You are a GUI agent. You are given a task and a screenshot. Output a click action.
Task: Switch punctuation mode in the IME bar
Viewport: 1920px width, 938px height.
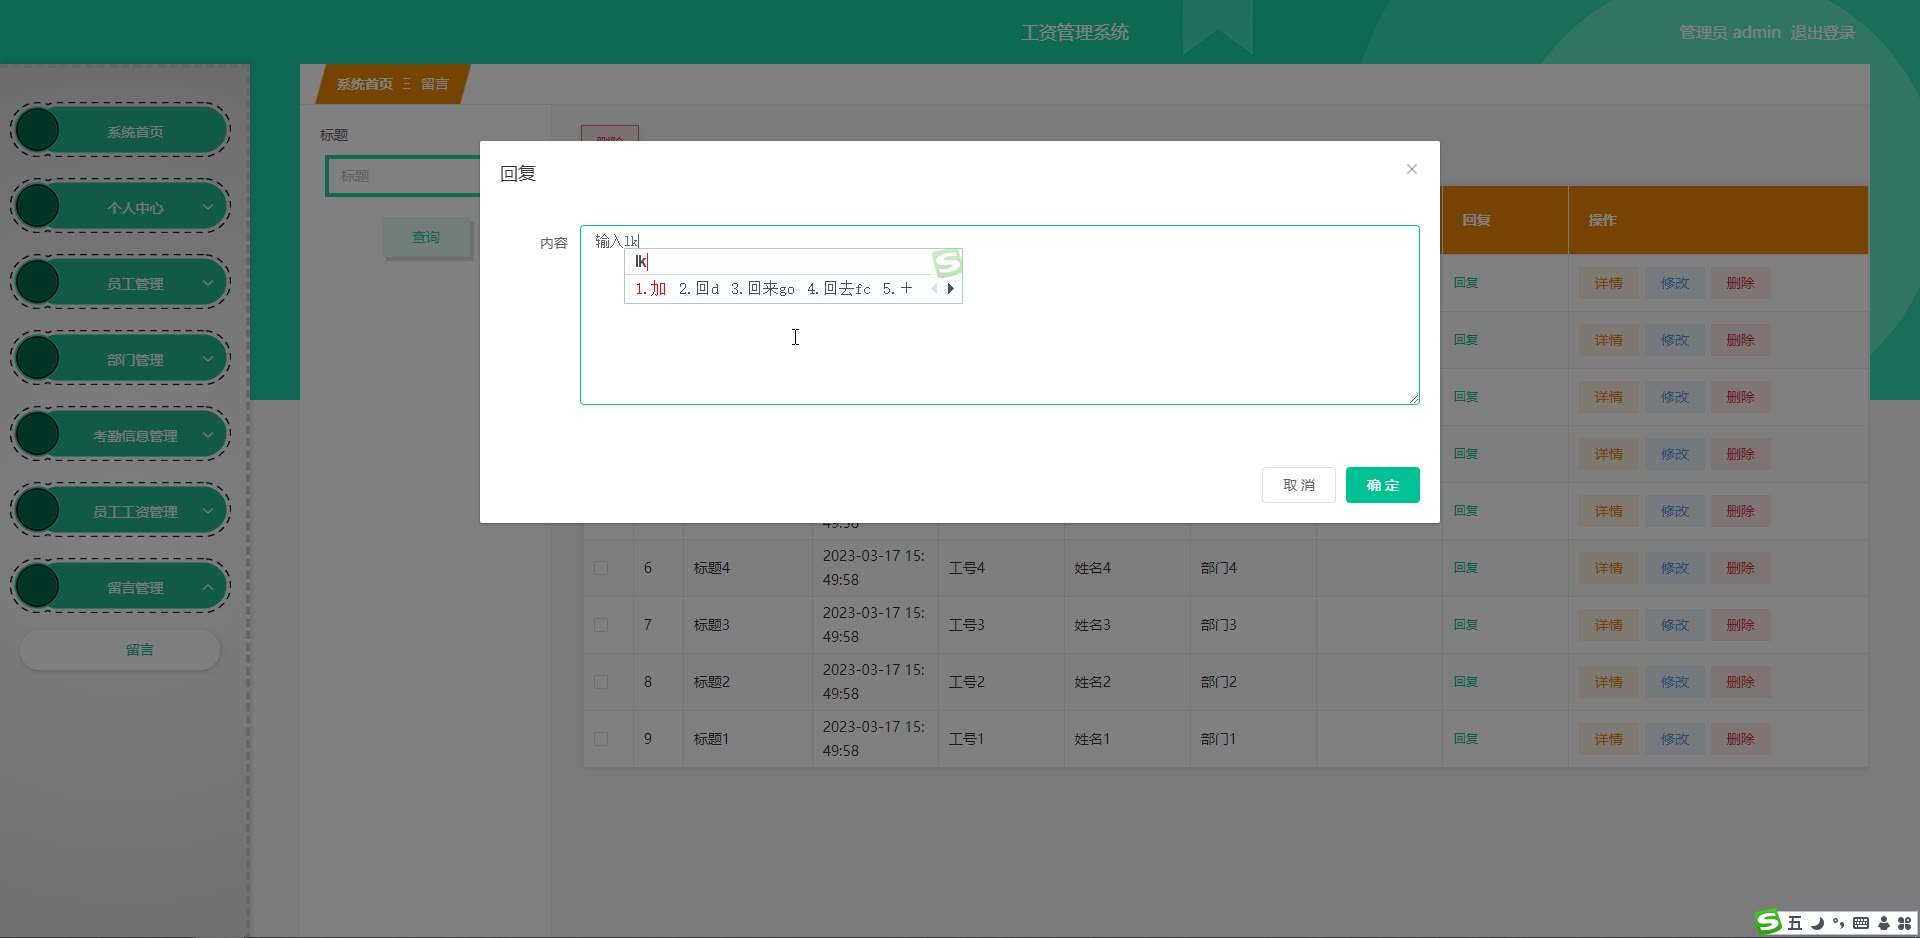[1838, 923]
